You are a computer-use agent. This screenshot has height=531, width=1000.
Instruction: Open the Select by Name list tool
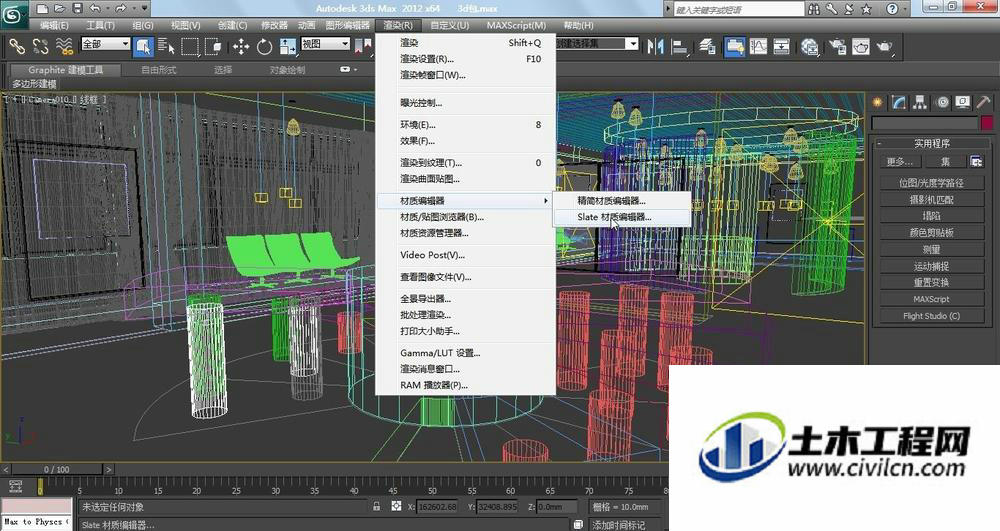[x=166, y=46]
